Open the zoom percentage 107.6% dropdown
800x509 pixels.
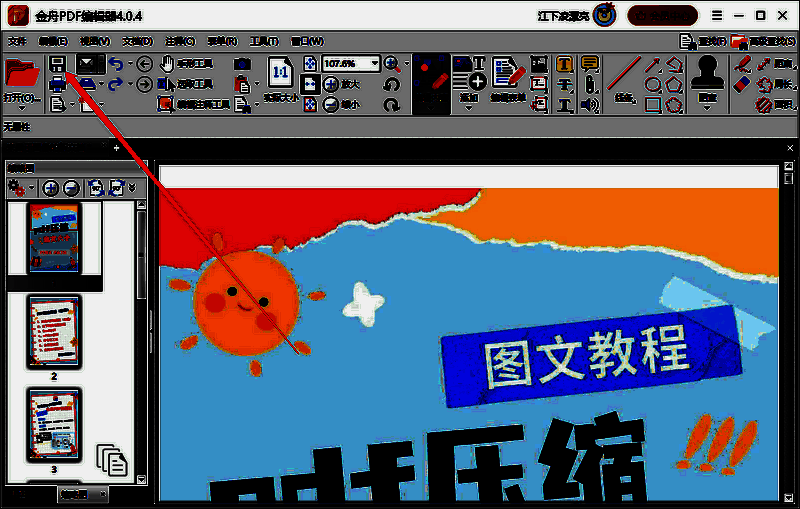tap(374, 64)
